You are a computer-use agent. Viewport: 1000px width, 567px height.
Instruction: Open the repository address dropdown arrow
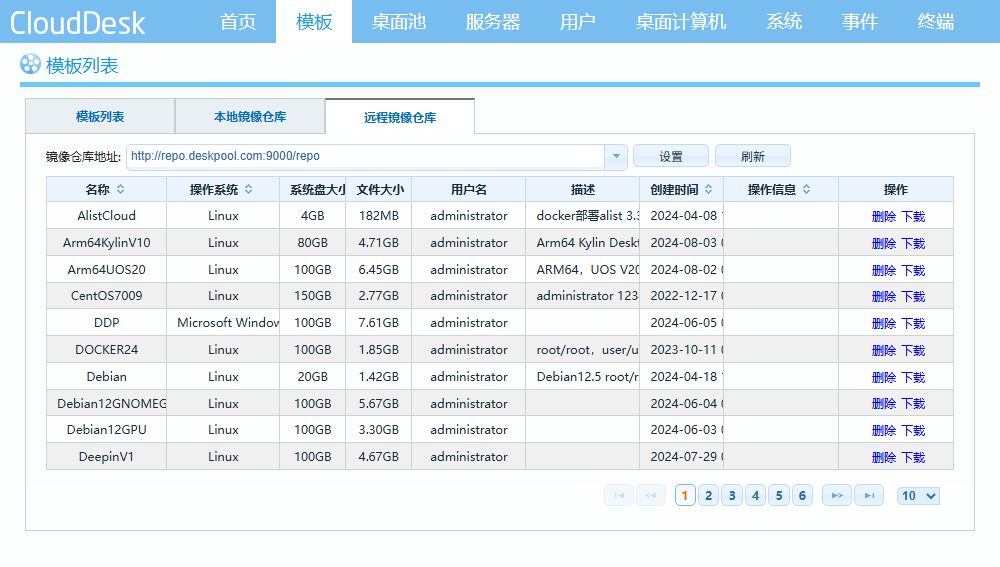[x=616, y=156]
